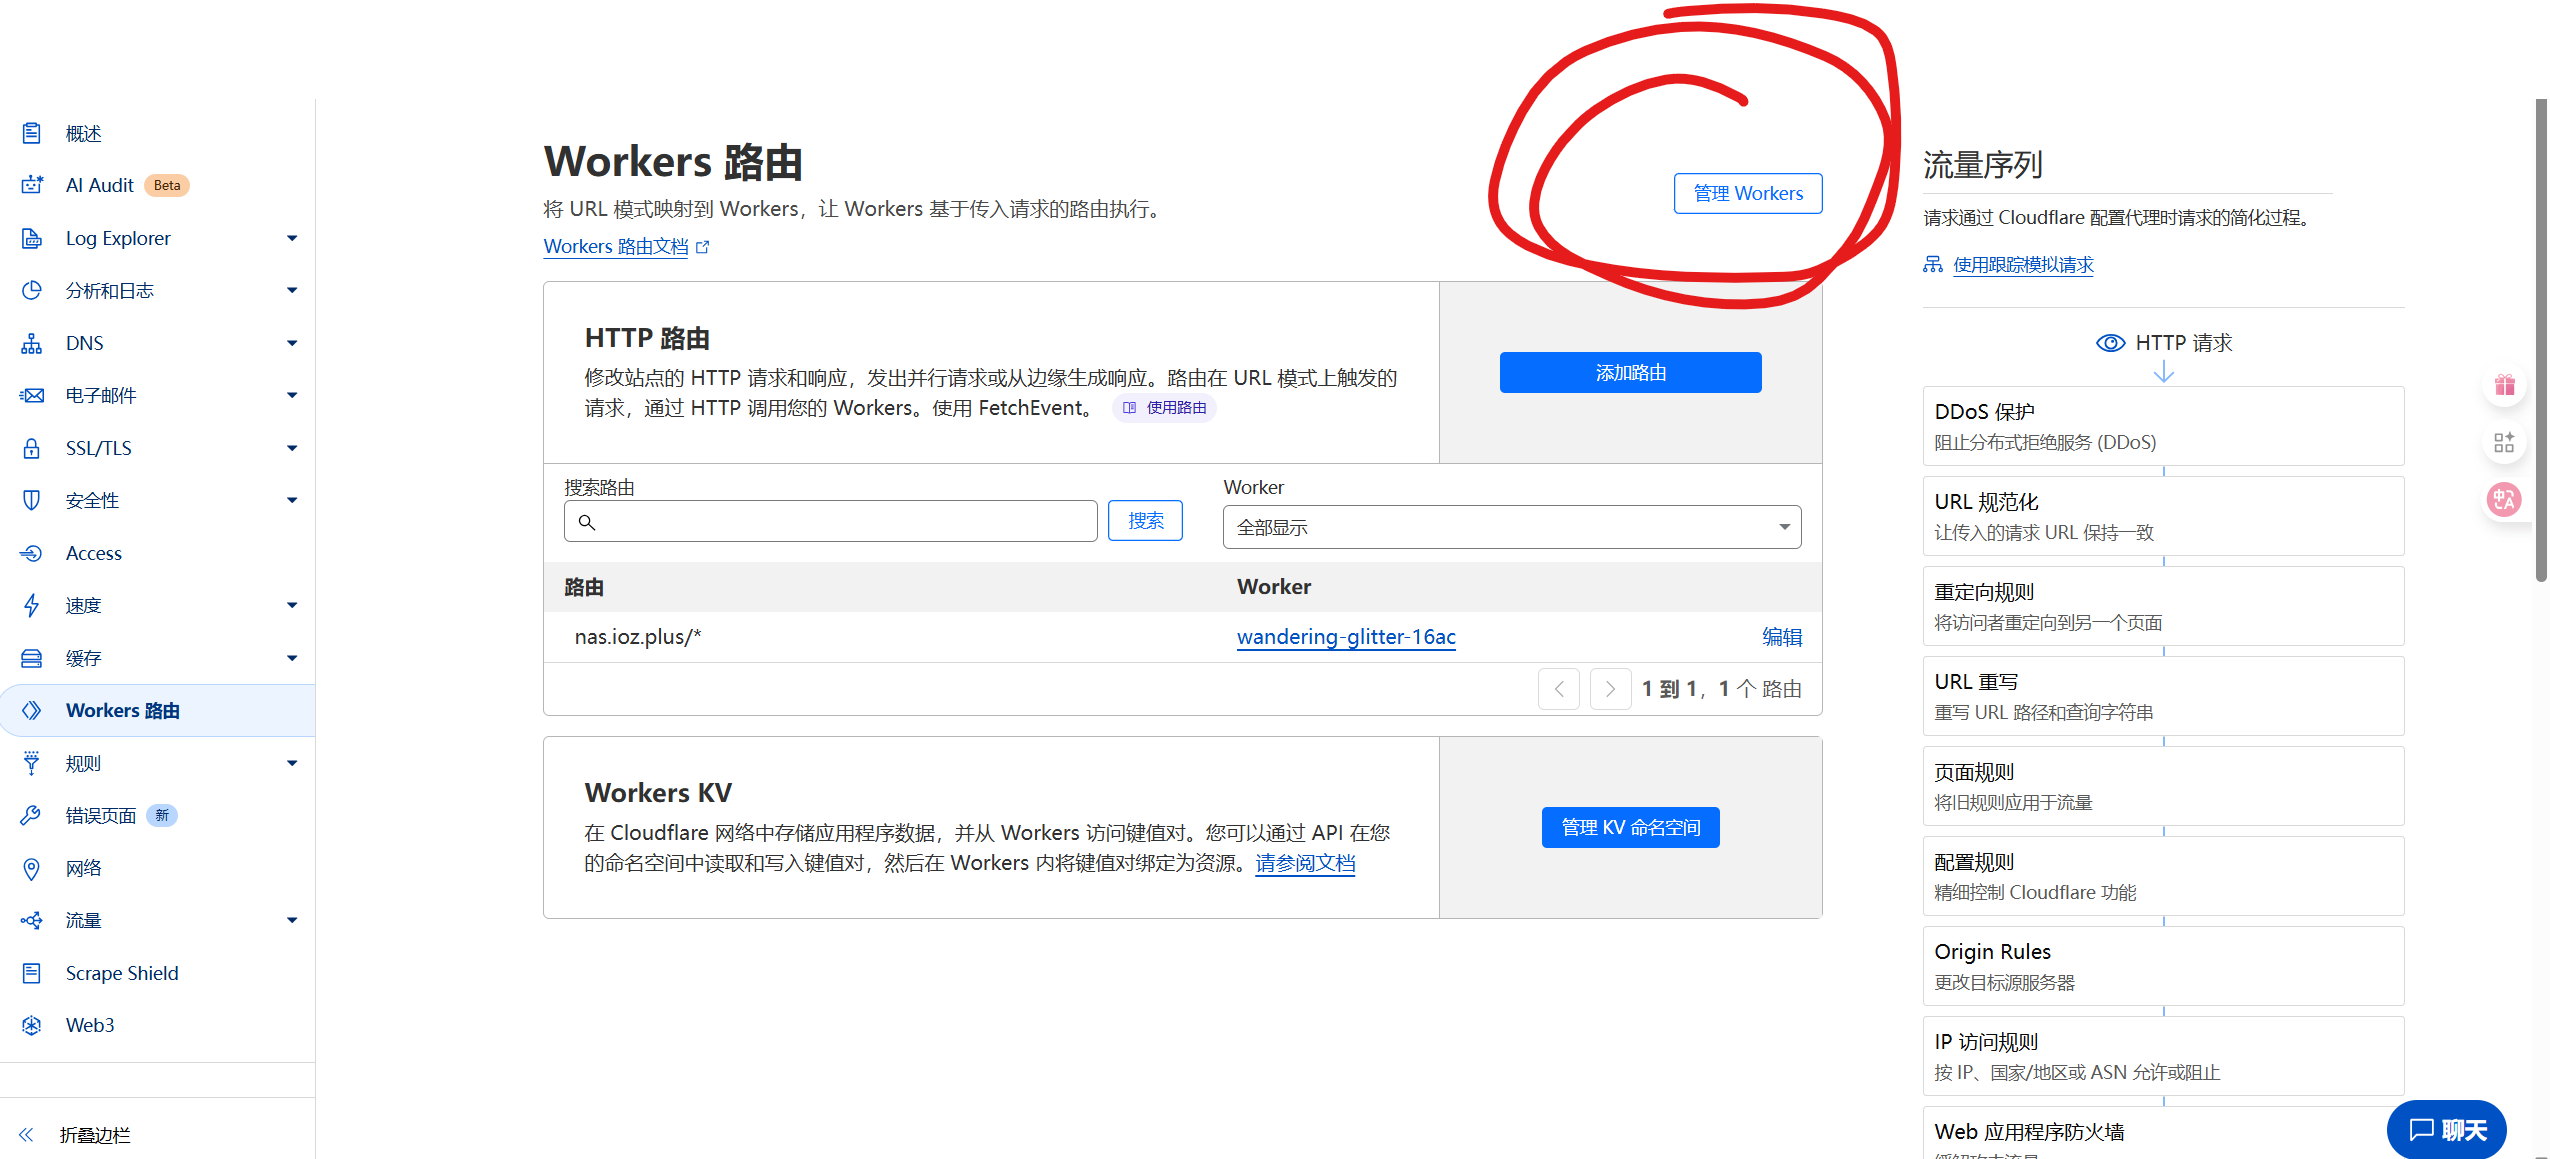Image resolution: width=2550 pixels, height=1159 pixels.
Task: Click the 错误页面 wrench icon
Action: coord(30,815)
